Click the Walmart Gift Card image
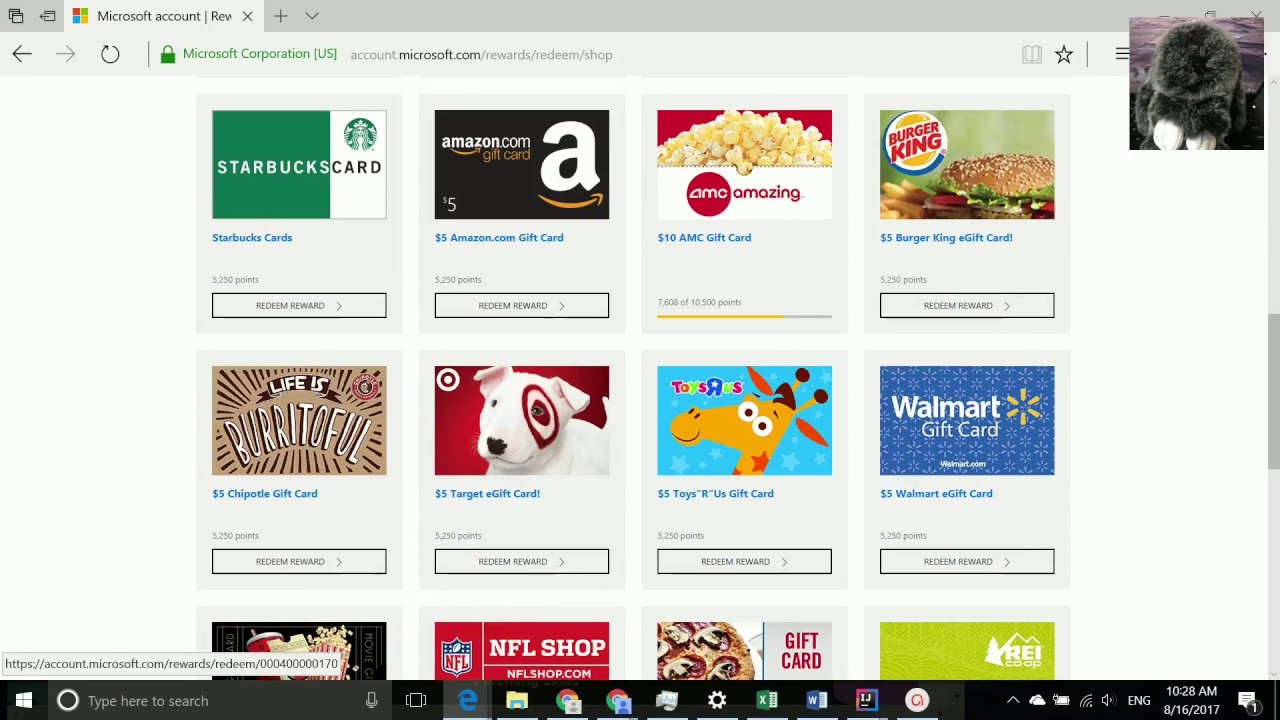This screenshot has width=1280, height=720. (x=967, y=420)
